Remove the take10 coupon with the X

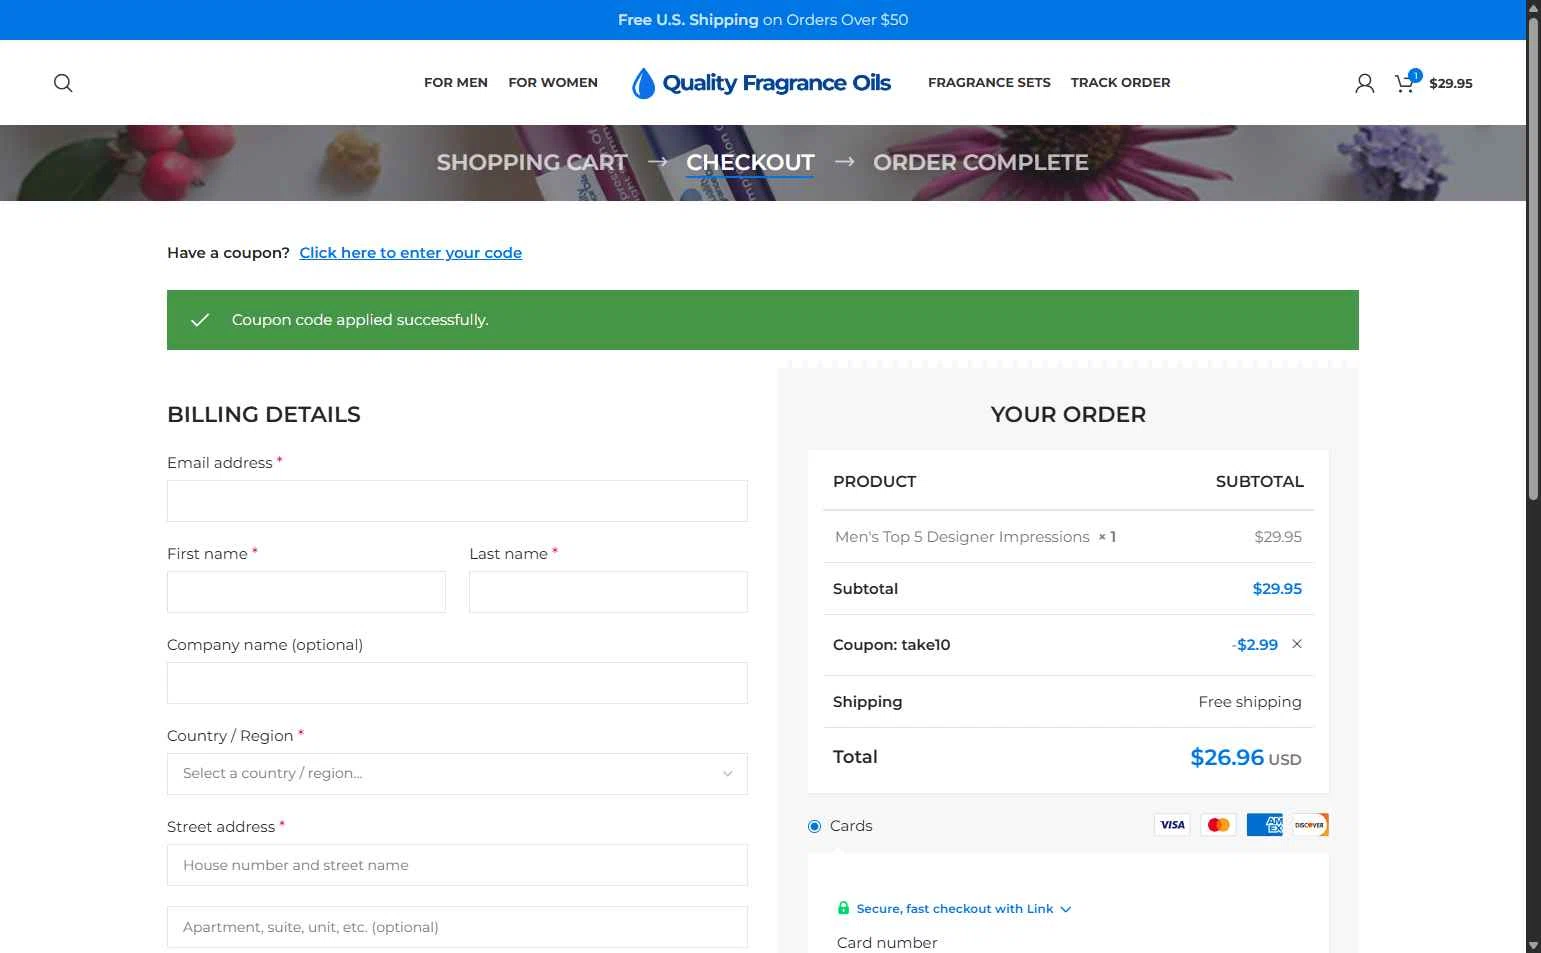pyautogui.click(x=1297, y=644)
